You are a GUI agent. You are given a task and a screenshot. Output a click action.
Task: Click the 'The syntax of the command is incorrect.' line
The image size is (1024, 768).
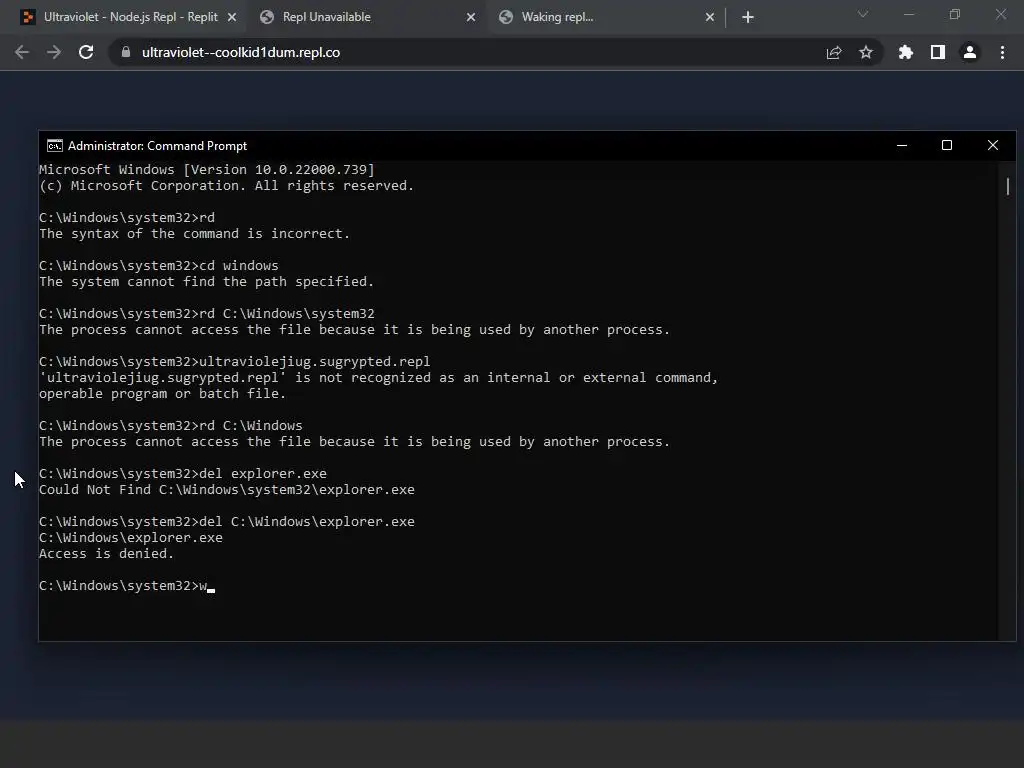[x=195, y=233]
